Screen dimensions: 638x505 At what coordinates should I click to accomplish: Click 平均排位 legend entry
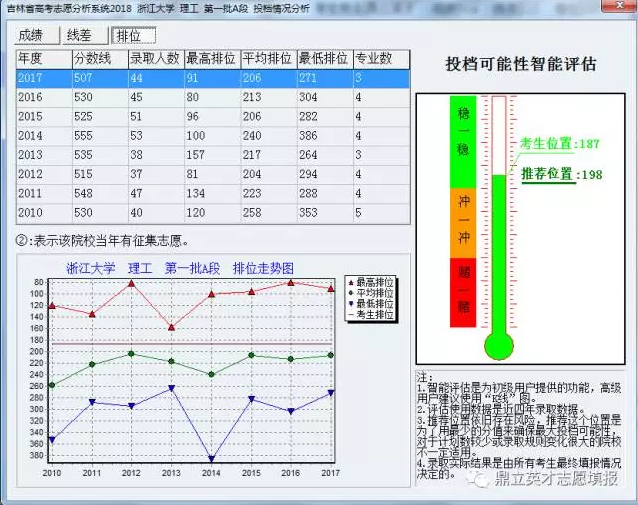(x=371, y=293)
